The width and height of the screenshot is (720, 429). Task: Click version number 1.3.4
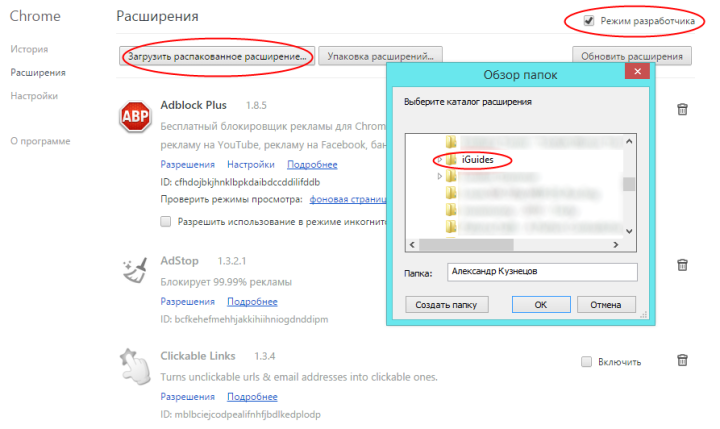tap(265, 356)
